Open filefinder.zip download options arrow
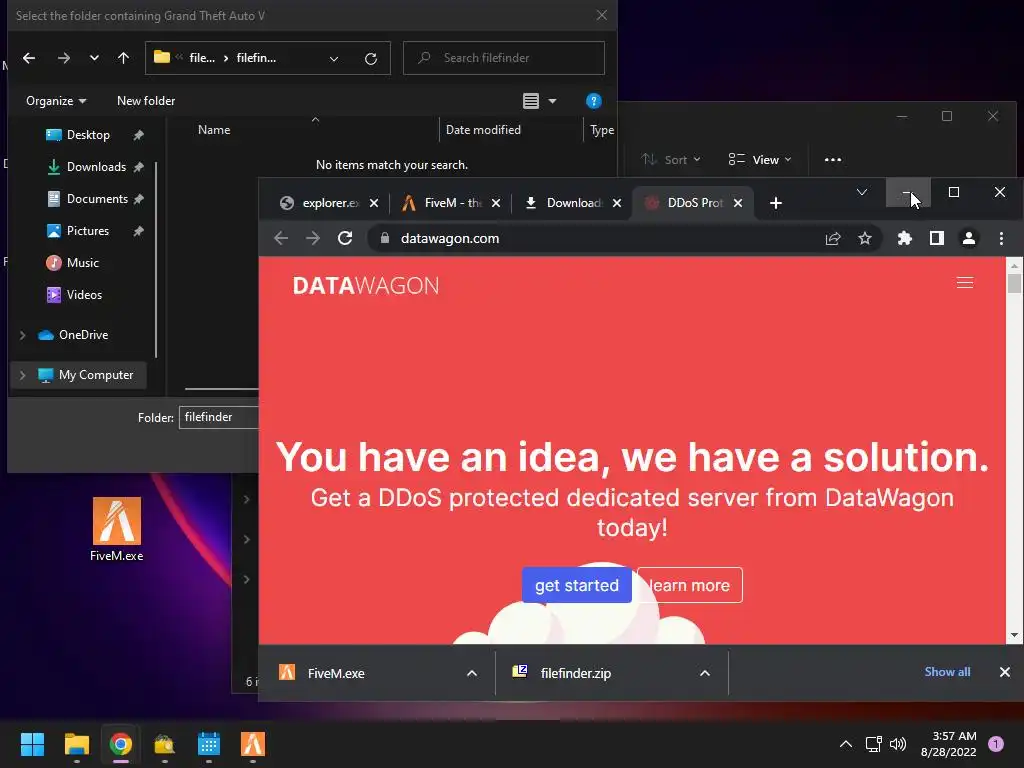Viewport: 1024px width, 768px height. point(705,673)
